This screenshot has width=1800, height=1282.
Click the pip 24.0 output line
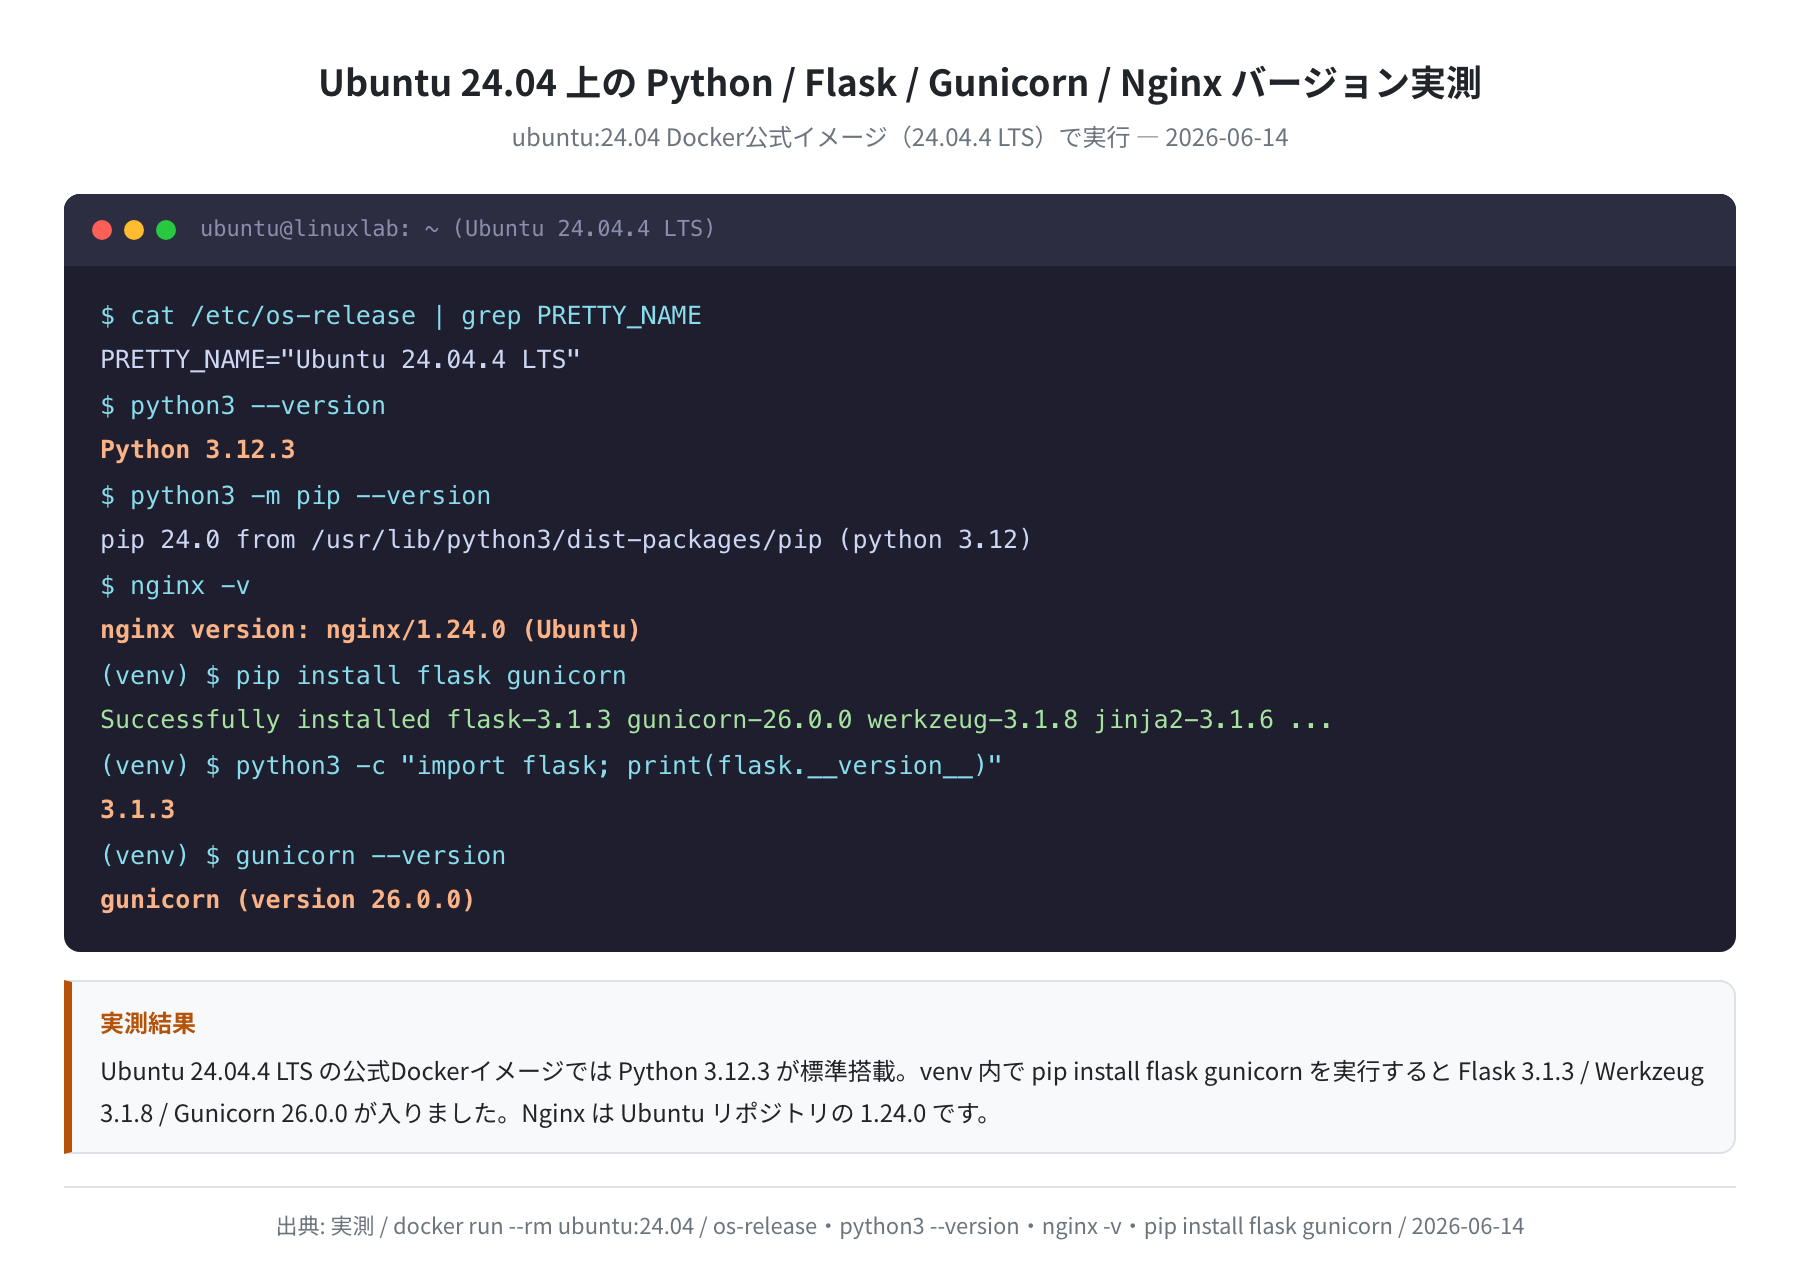pos(566,540)
